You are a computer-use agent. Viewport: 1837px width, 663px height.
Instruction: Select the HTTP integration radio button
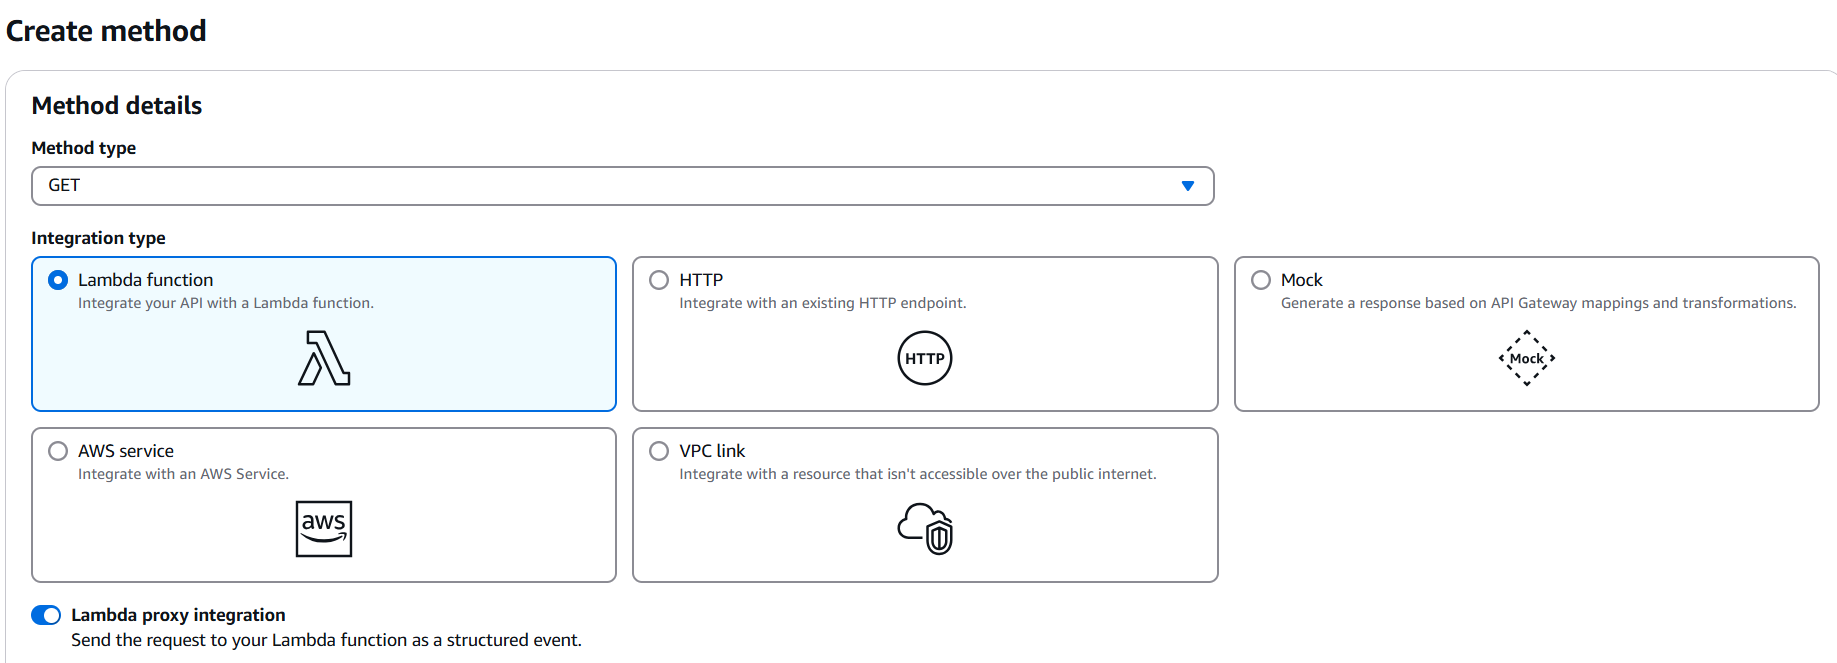[659, 280]
